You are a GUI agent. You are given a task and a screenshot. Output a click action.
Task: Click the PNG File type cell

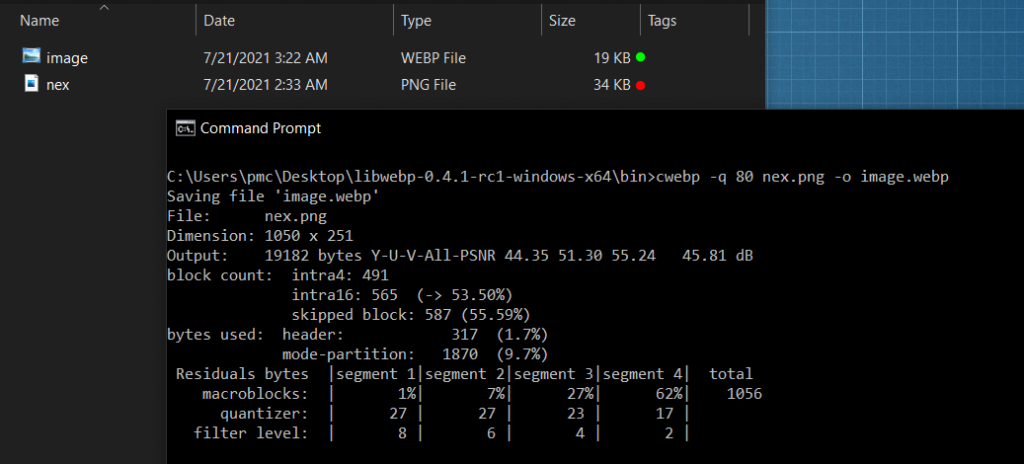click(428, 86)
